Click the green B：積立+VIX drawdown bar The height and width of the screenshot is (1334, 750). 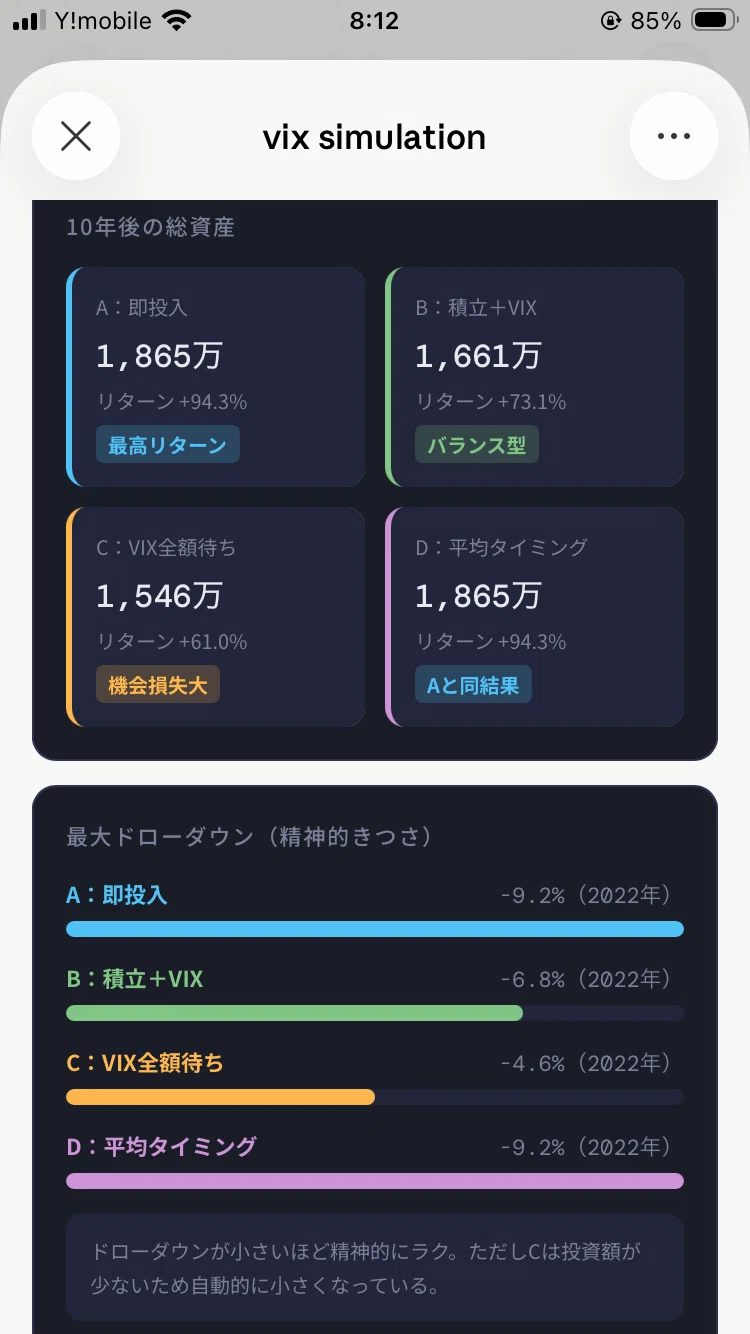pyautogui.click(x=294, y=1013)
